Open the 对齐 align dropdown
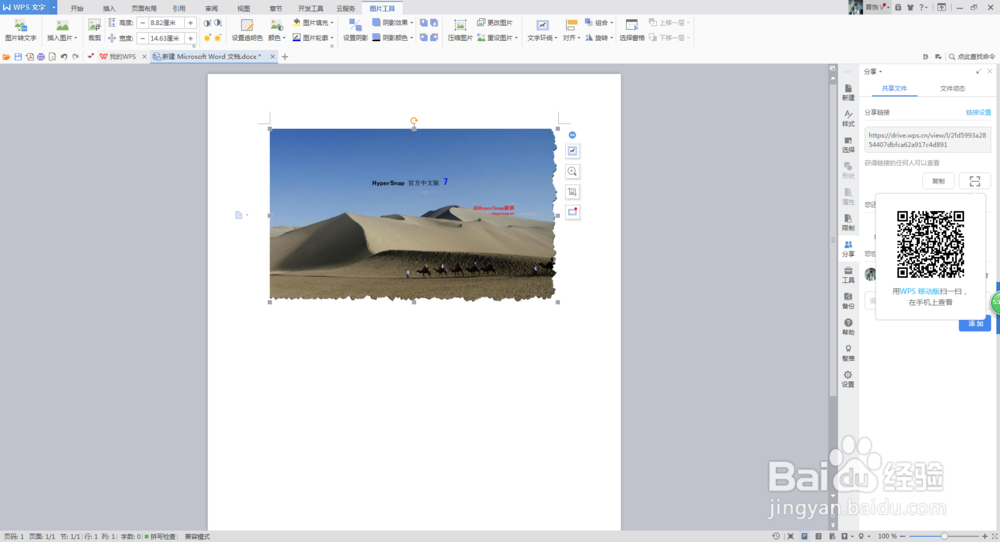Image resolution: width=1000 pixels, height=542 pixels. (572, 38)
